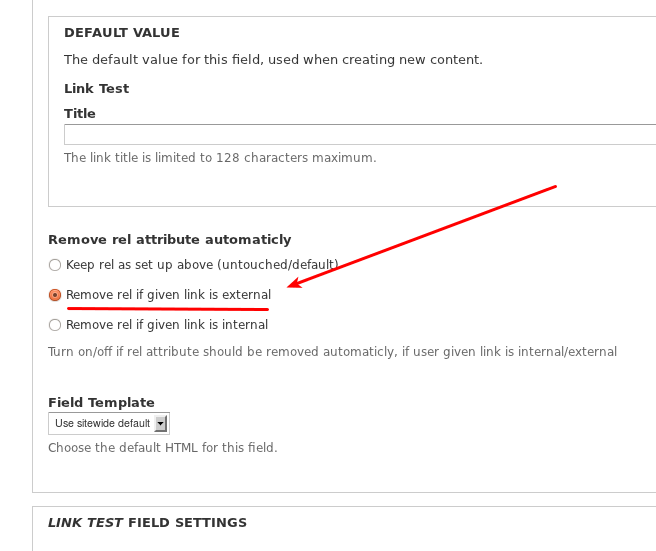Screen dimensions: 656x551
Task: Choose 'Remove rel if given link is external' radio
Action: [55, 295]
